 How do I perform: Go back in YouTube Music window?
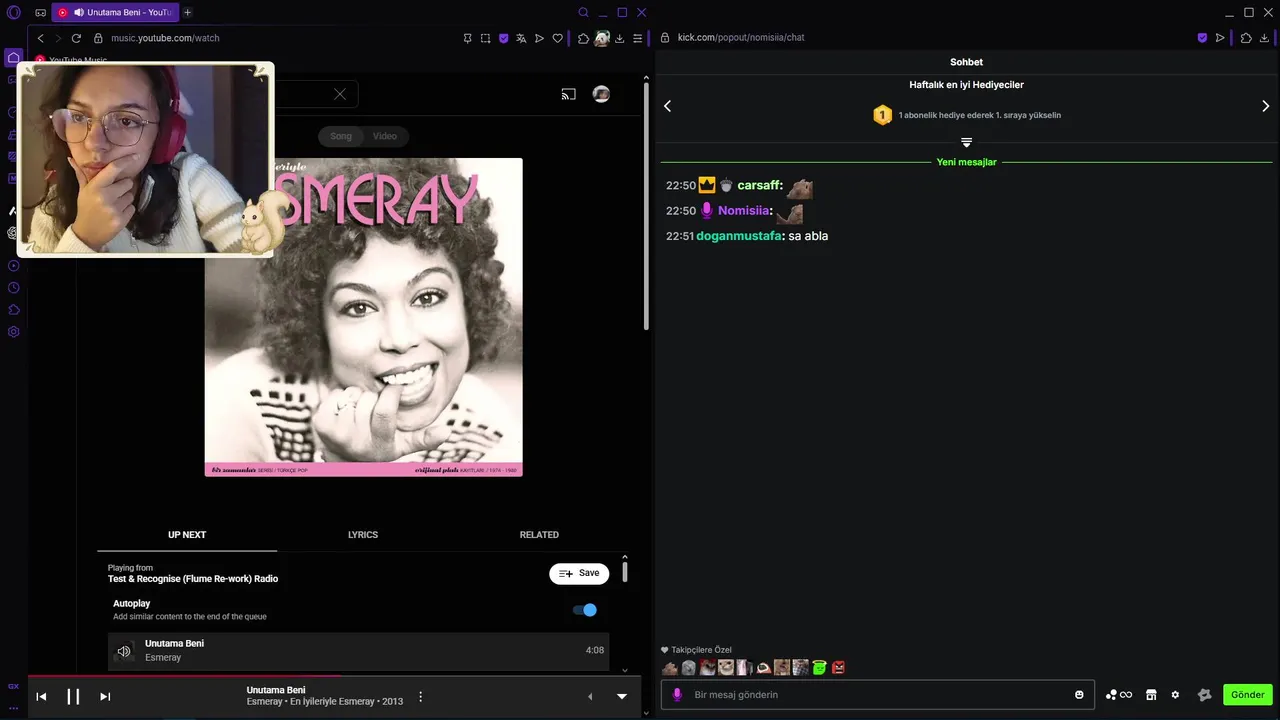click(x=40, y=38)
